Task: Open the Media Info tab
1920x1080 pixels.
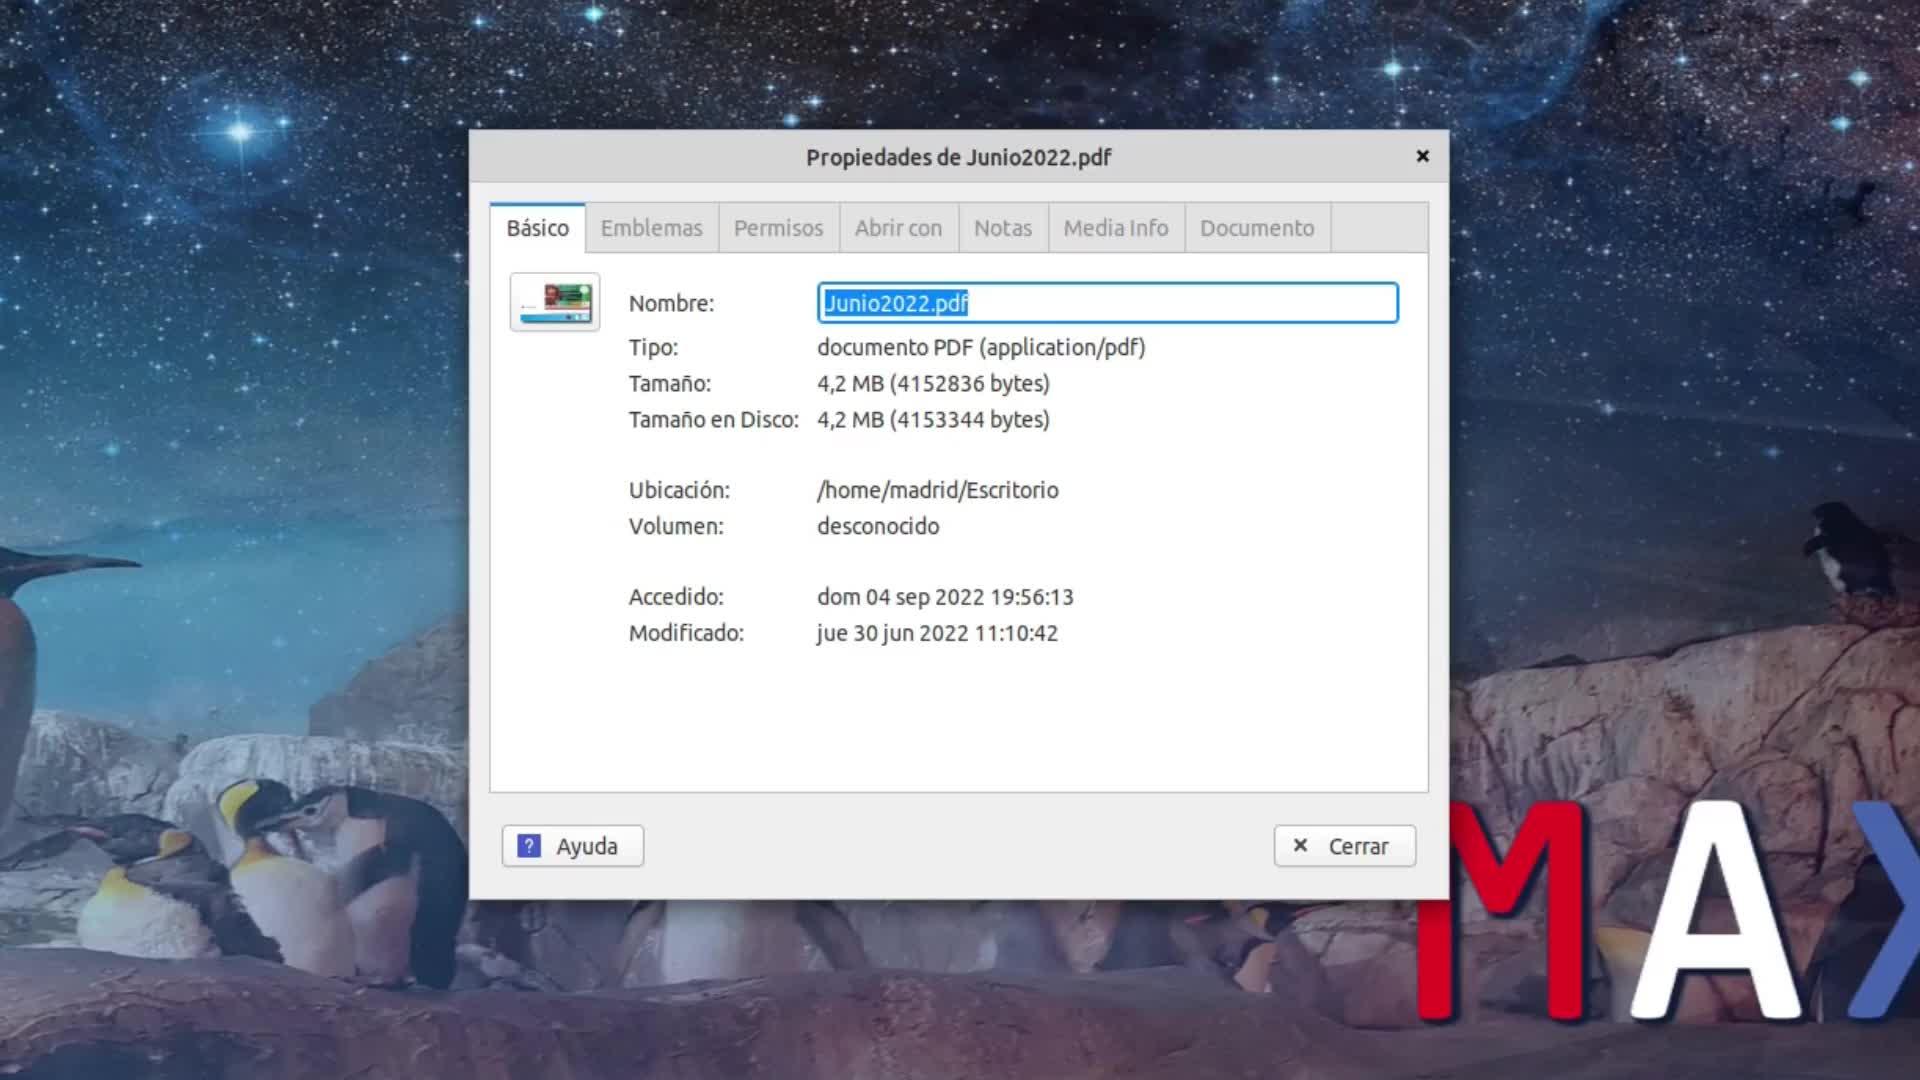Action: tap(1115, 228)
